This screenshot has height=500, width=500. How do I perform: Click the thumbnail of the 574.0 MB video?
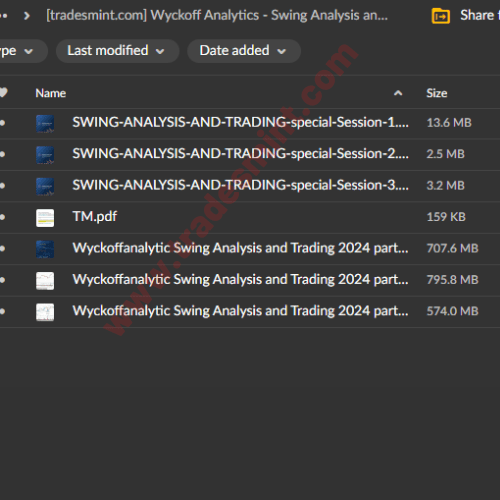coord(45,312)
